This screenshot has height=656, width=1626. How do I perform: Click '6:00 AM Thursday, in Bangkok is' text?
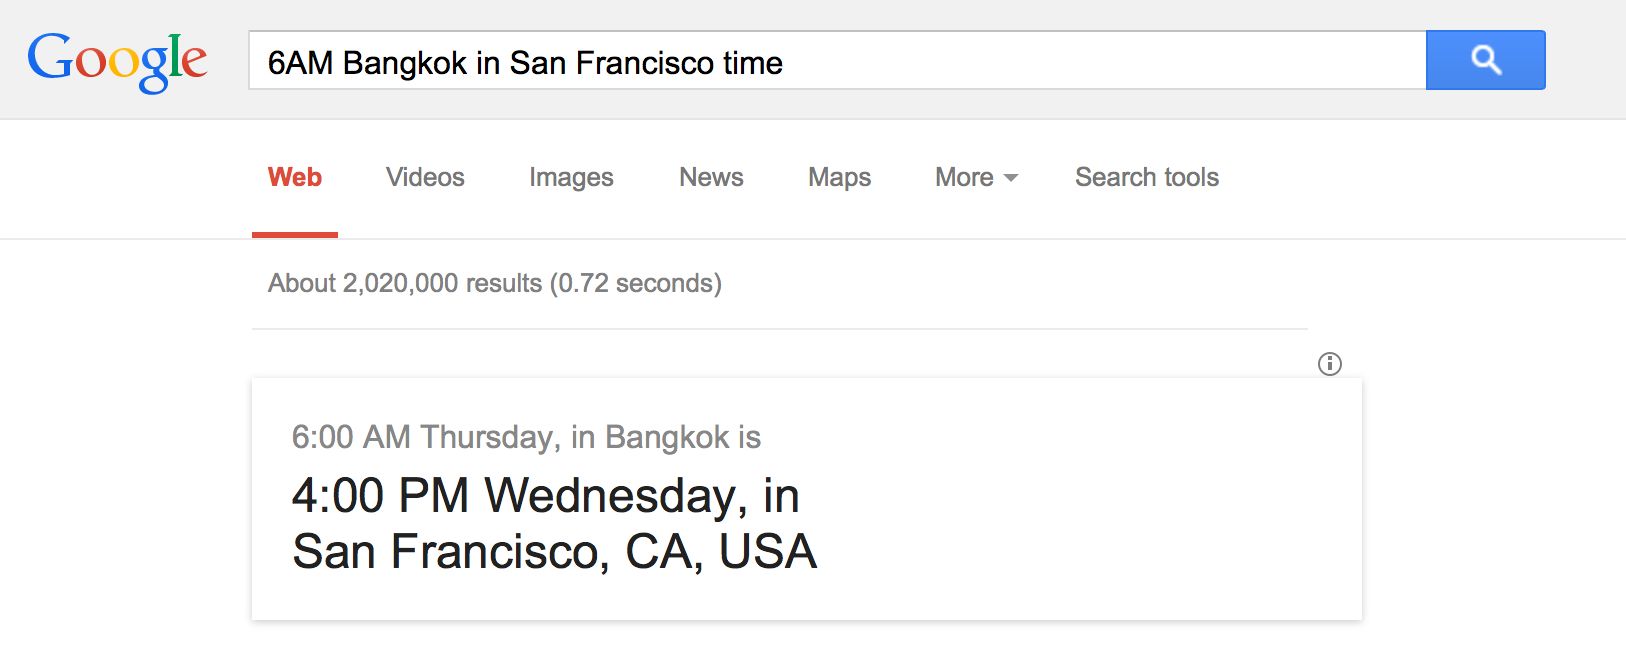click(x=526, y=437)
